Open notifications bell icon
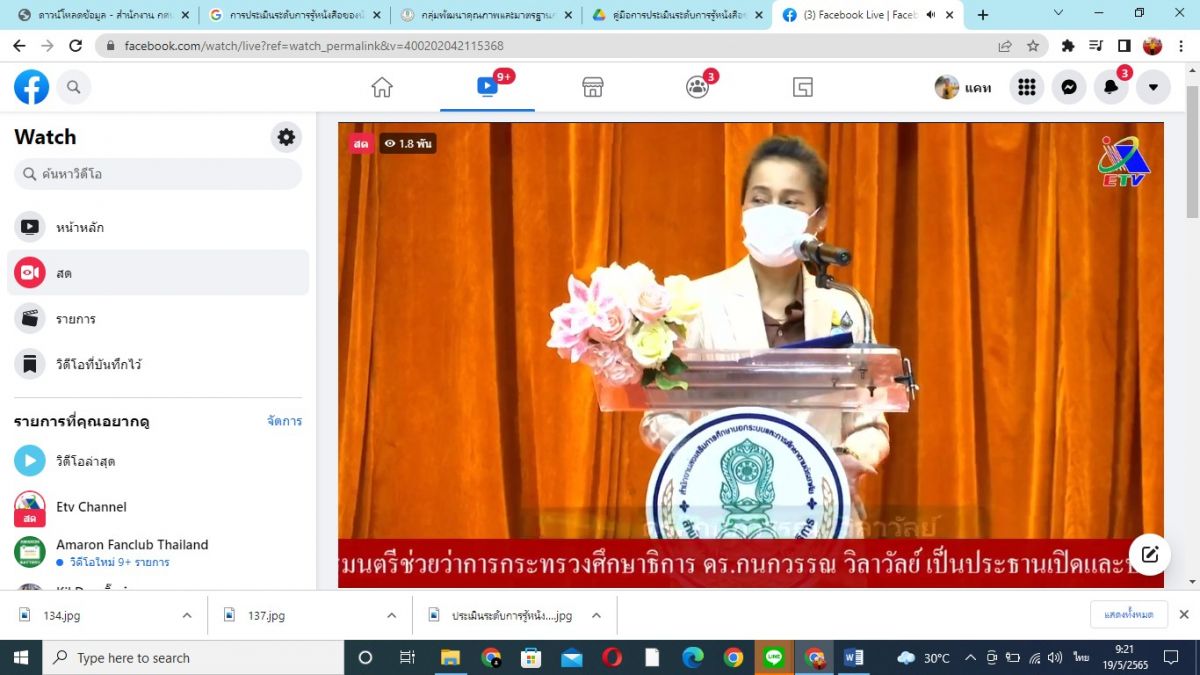The width and height of the screenshot is (1200, 675). (1111, 87)
